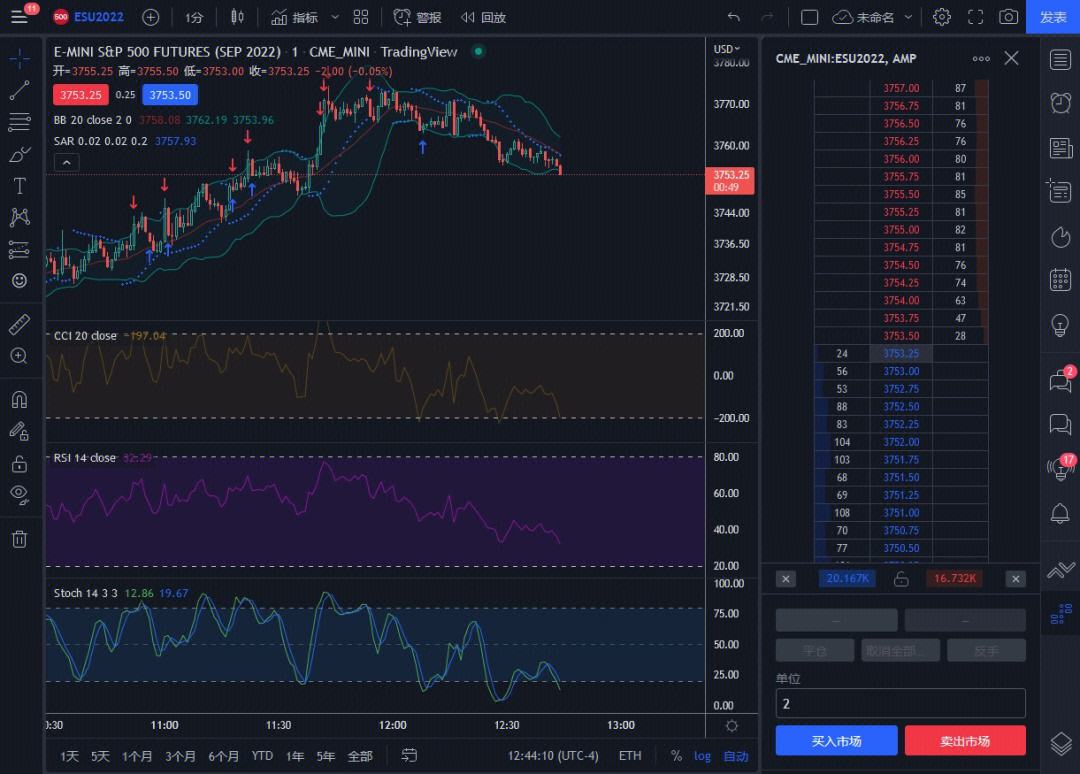Open the main hamburger menu
1080x774 pixels.
[19, 17]
